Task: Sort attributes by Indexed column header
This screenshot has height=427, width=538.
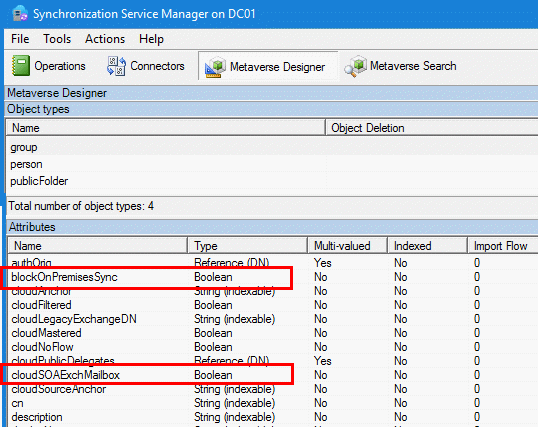Action: (x=427, y=246)
